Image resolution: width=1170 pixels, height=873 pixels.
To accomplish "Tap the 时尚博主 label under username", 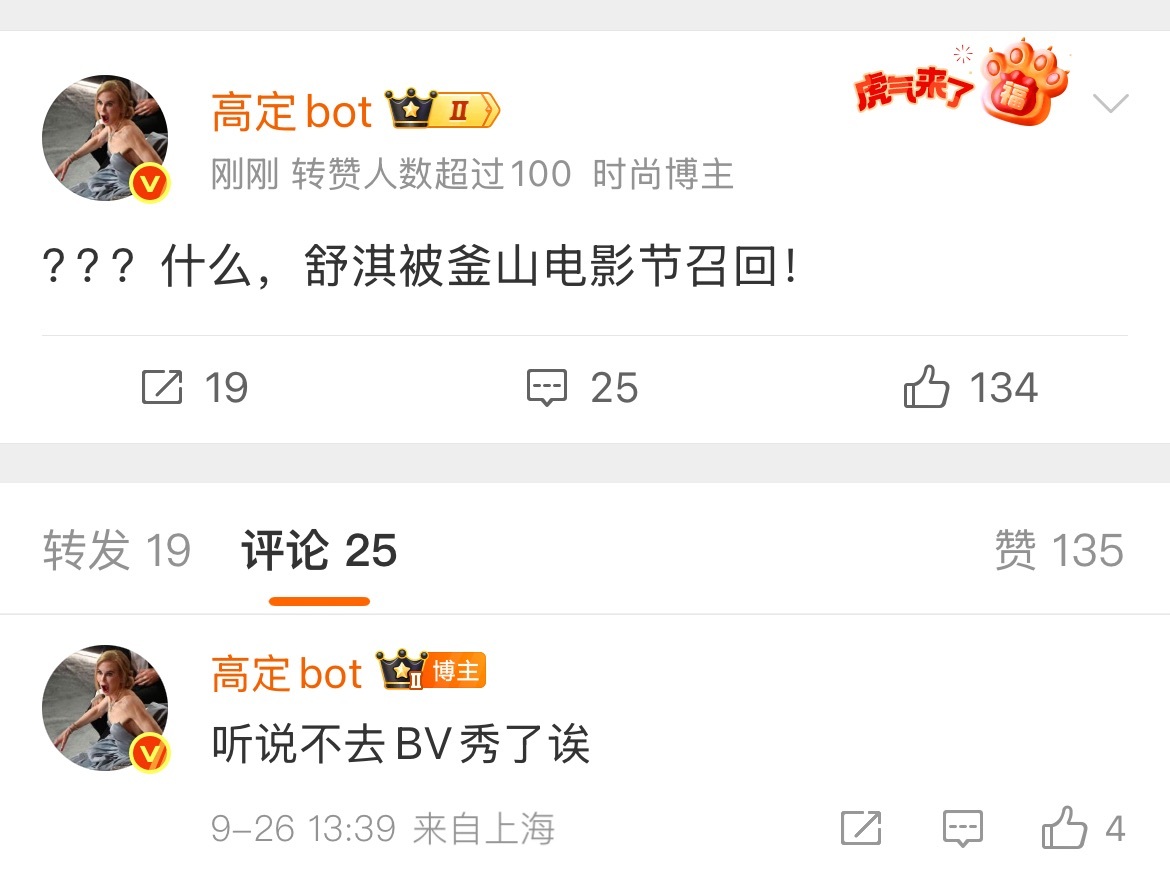I will [x=663, y=175].
